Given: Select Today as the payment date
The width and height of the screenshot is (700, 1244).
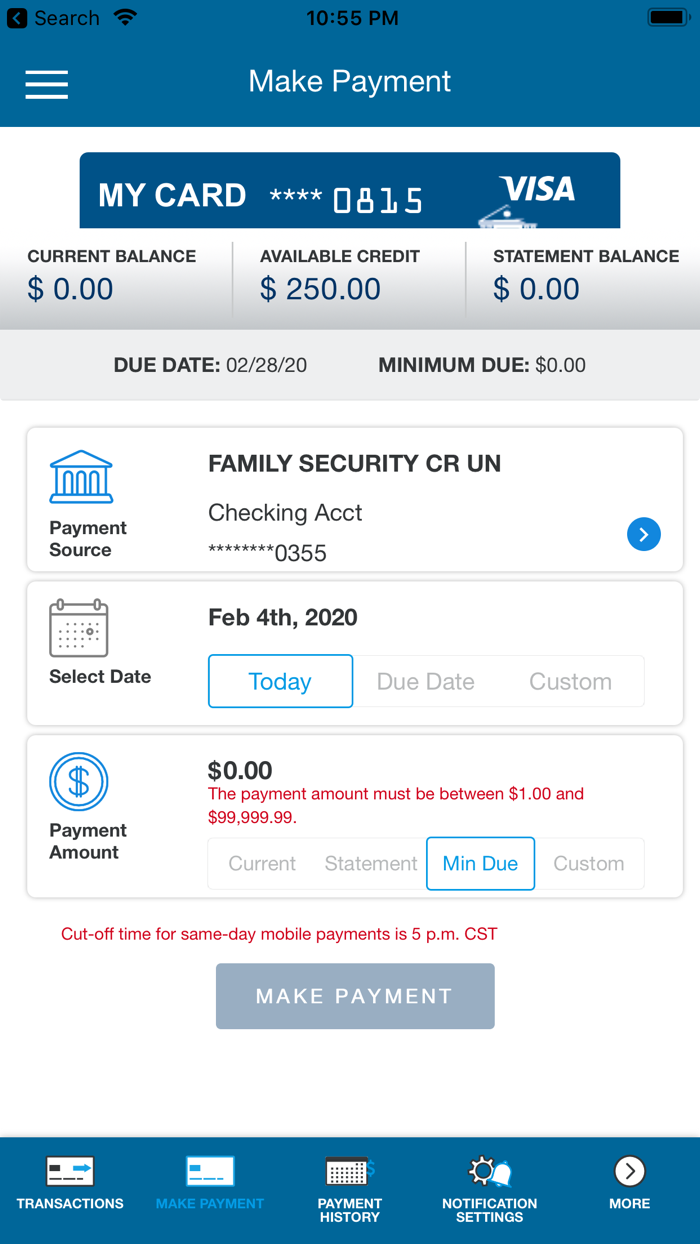Looking at the screenshot, I should [x=280, y=681].
